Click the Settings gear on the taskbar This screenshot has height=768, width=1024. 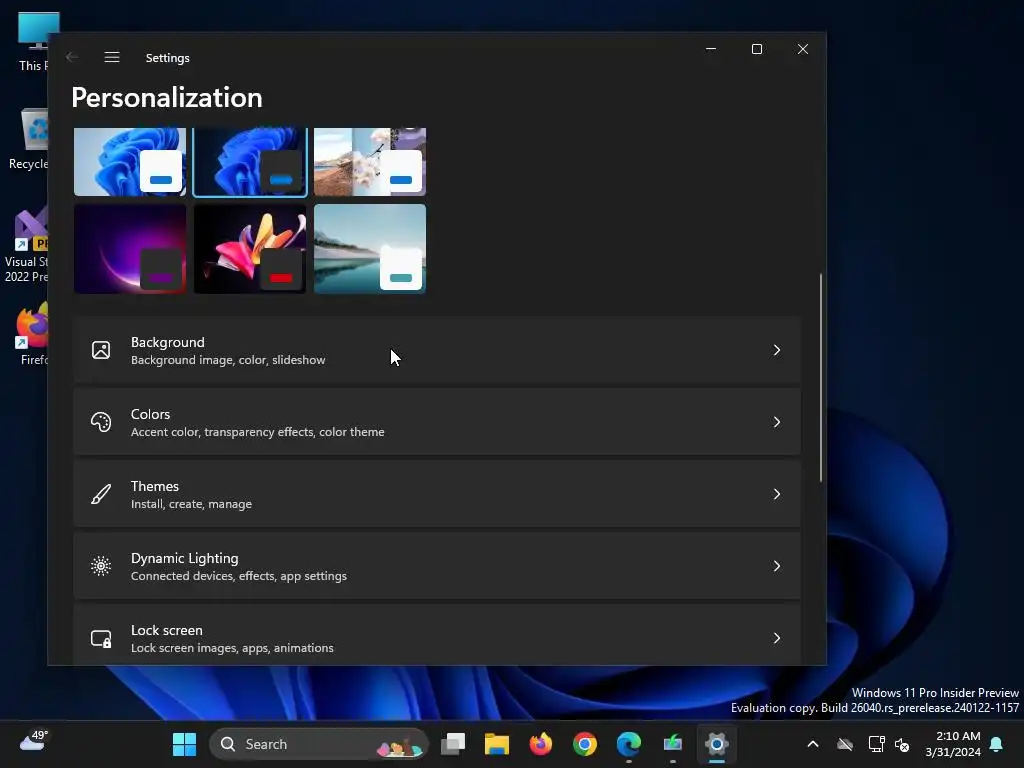[716, 744]
